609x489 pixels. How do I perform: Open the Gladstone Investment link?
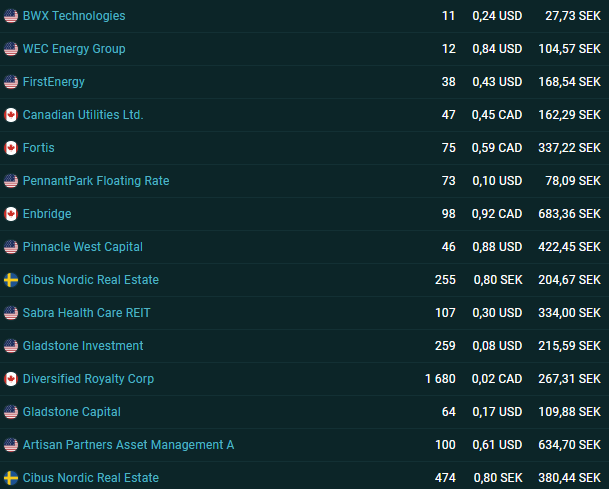[x=83, y=346]
